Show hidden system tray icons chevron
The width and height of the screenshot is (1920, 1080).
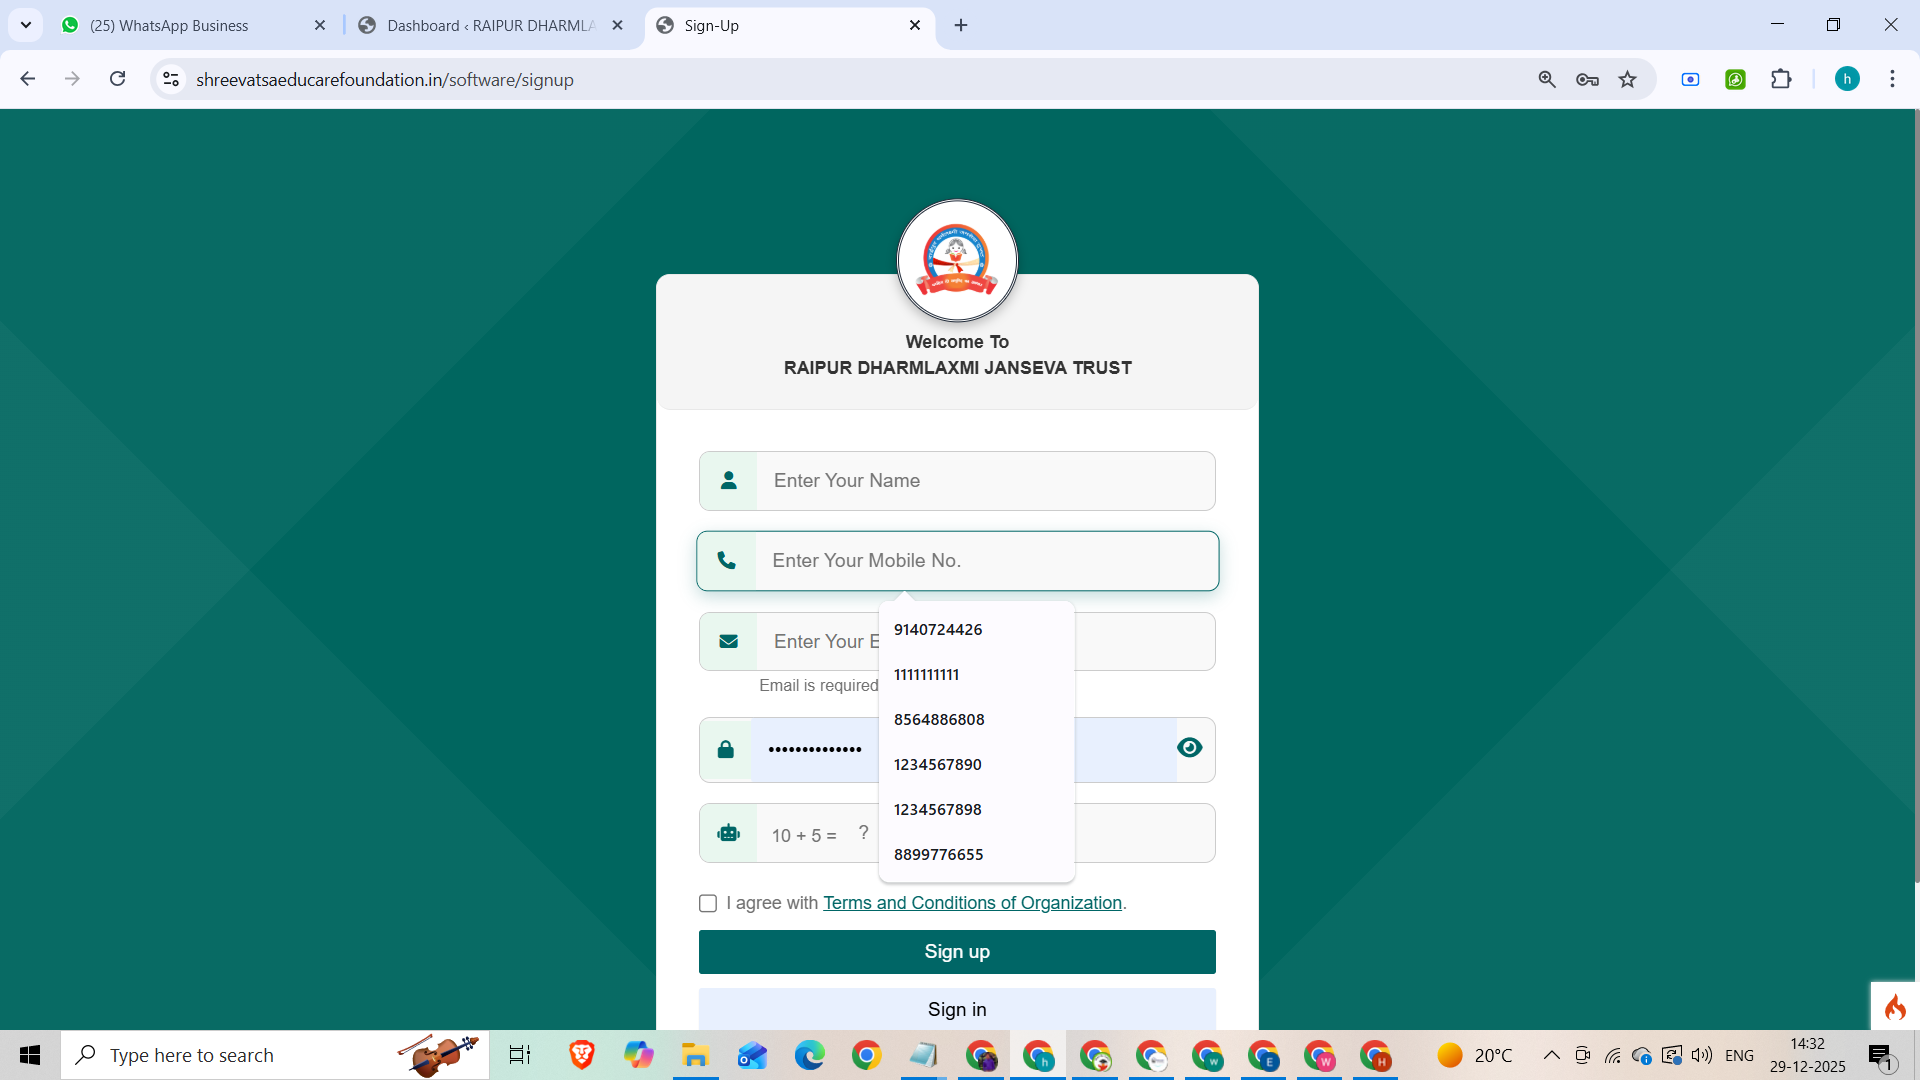coord(1551,1055)
